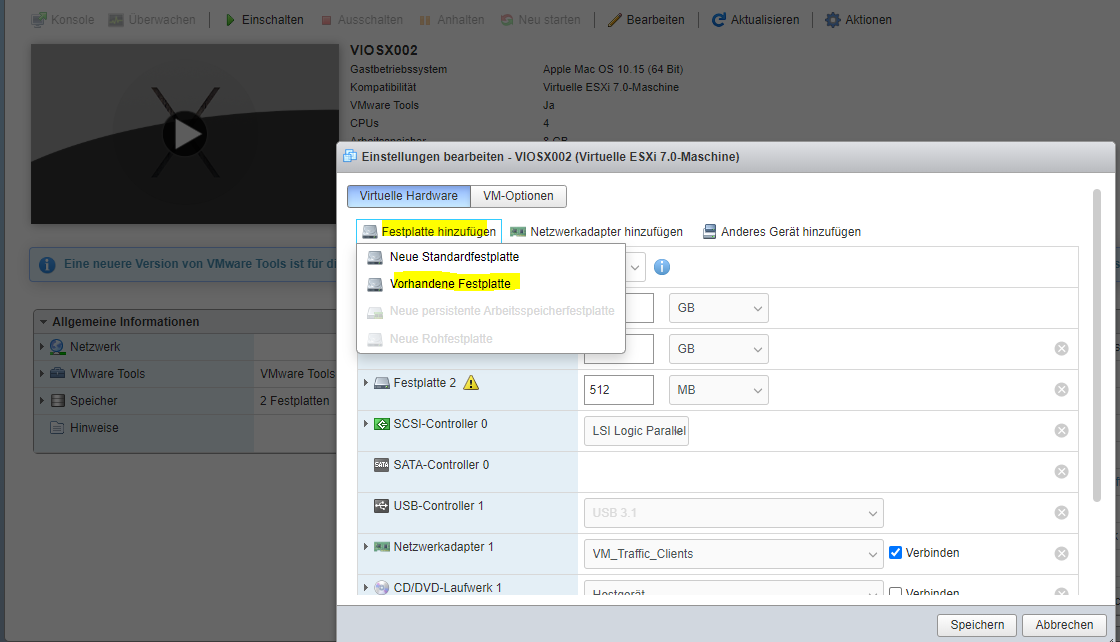The image size is (1120, 642).
Task: Remove Festplatte 2 with its X icon
Action: 1061,390
